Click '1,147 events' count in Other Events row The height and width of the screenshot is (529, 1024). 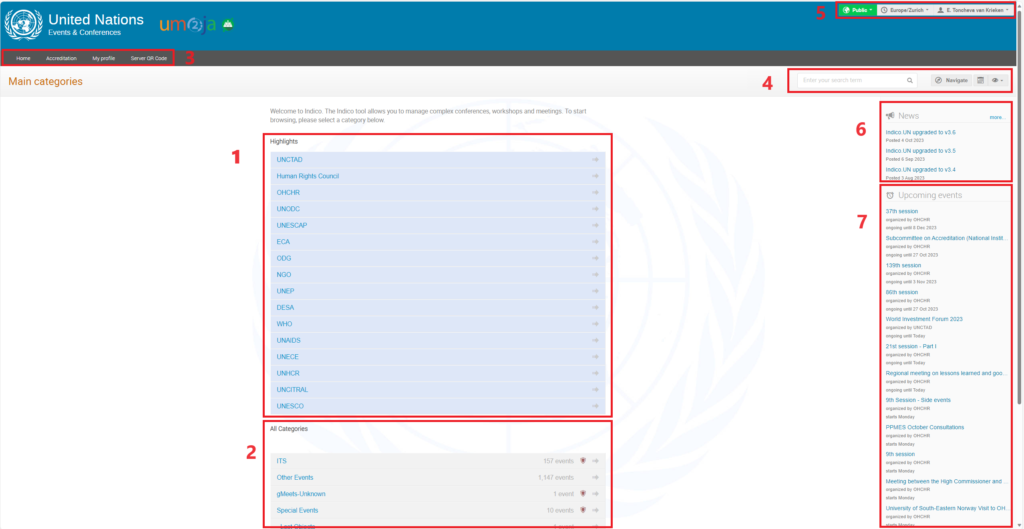[556, 477]
